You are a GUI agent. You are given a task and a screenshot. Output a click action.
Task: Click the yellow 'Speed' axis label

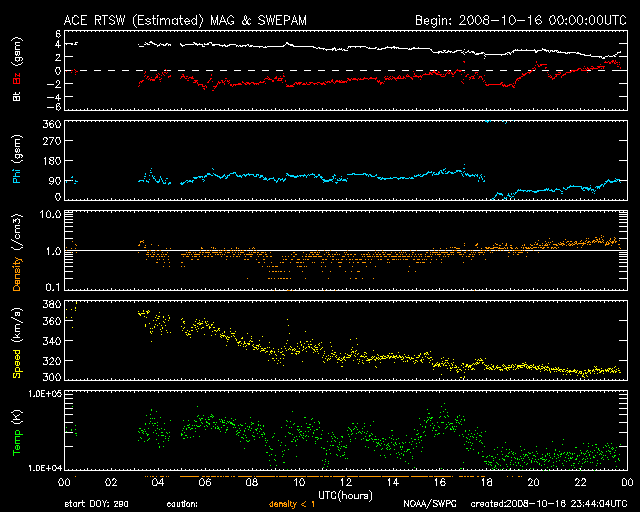pos(17,363)
